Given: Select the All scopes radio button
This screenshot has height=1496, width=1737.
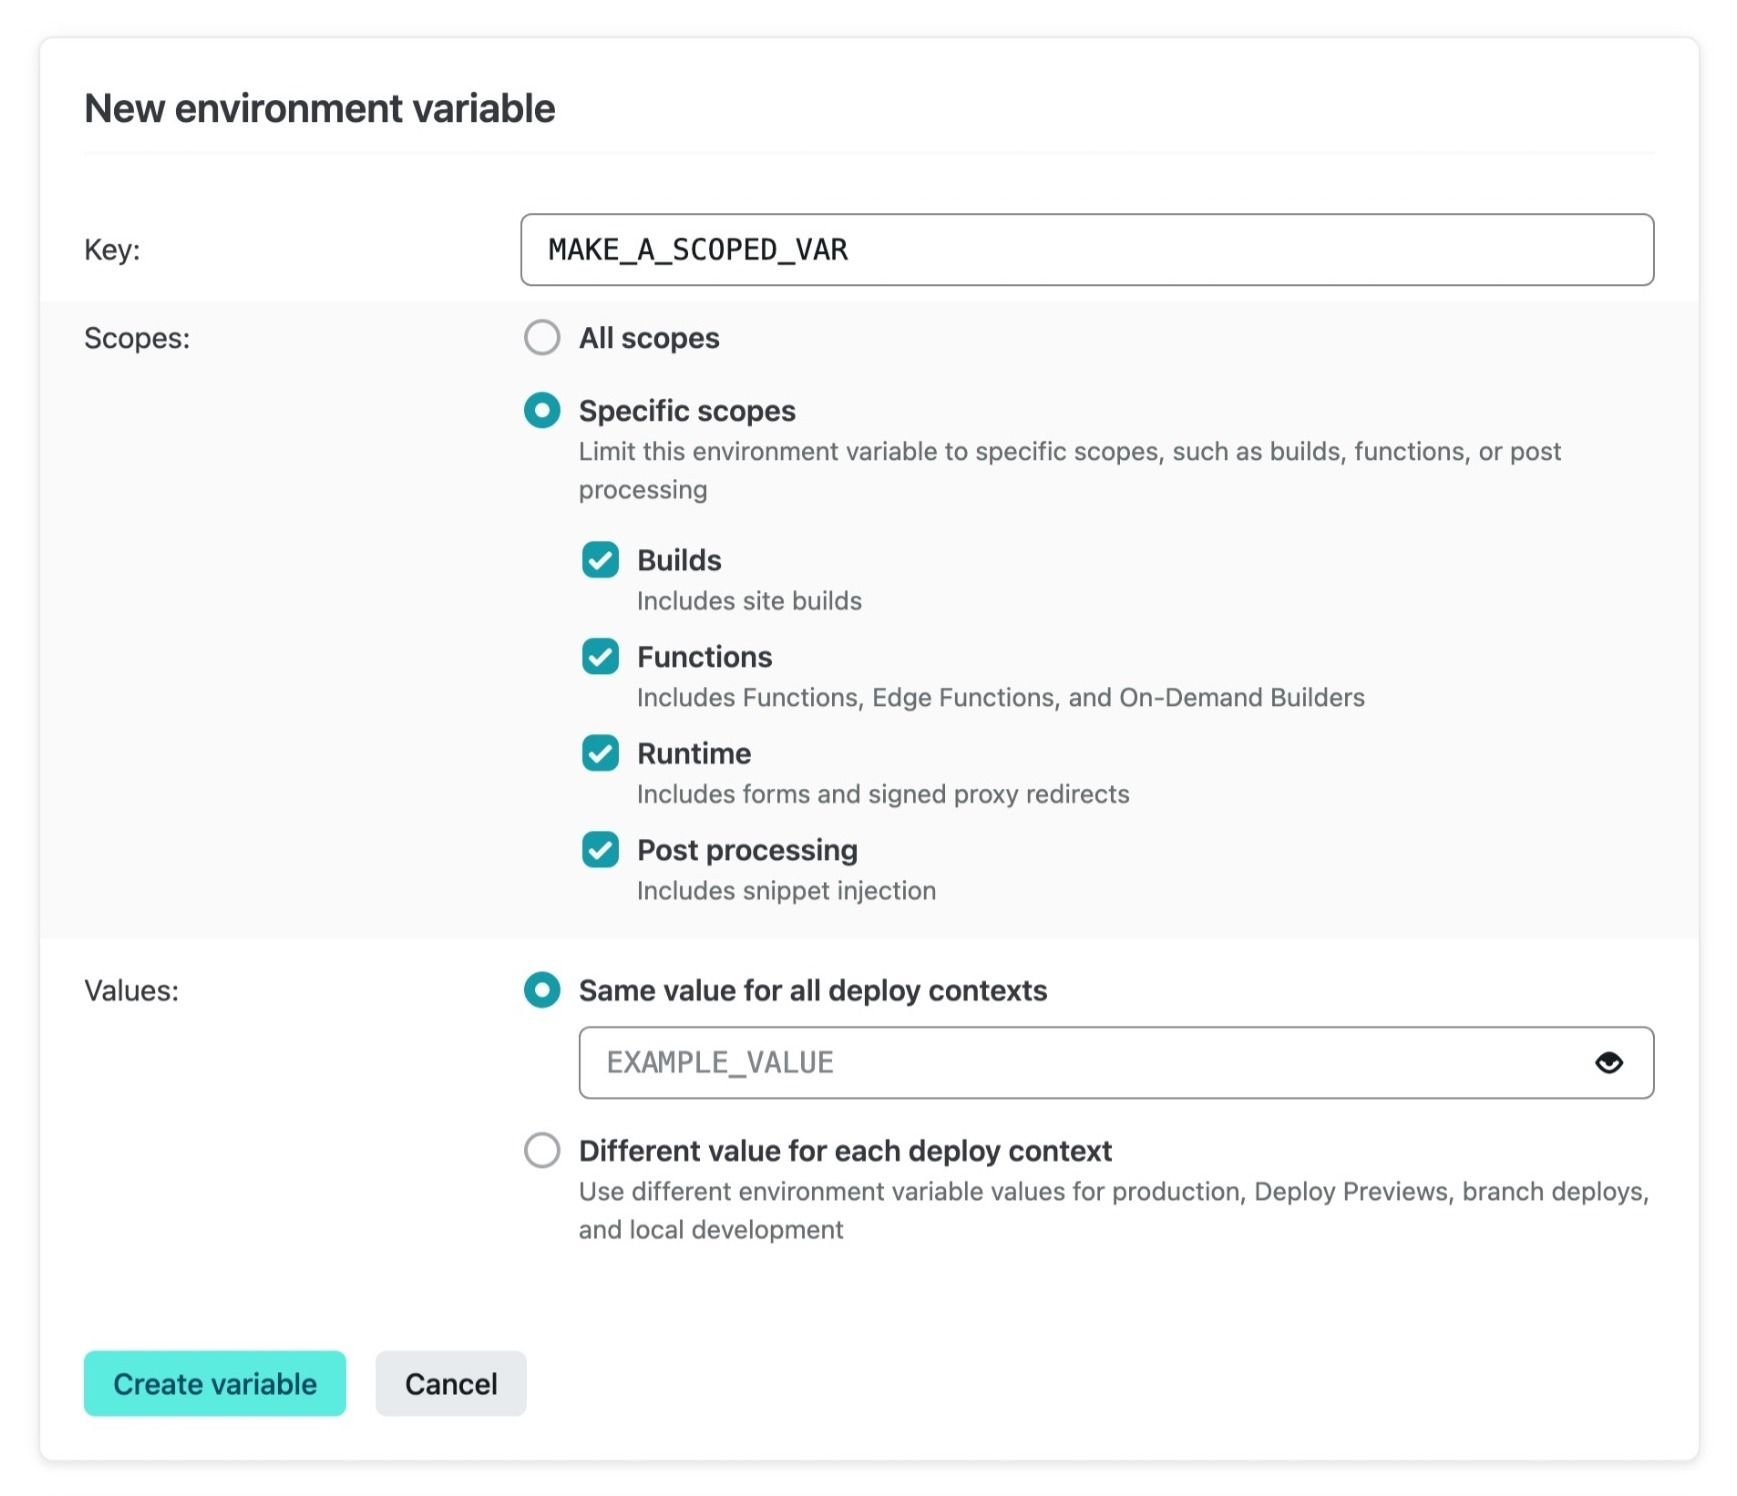Looking at the screenshot, I should (x=542, y=338).
